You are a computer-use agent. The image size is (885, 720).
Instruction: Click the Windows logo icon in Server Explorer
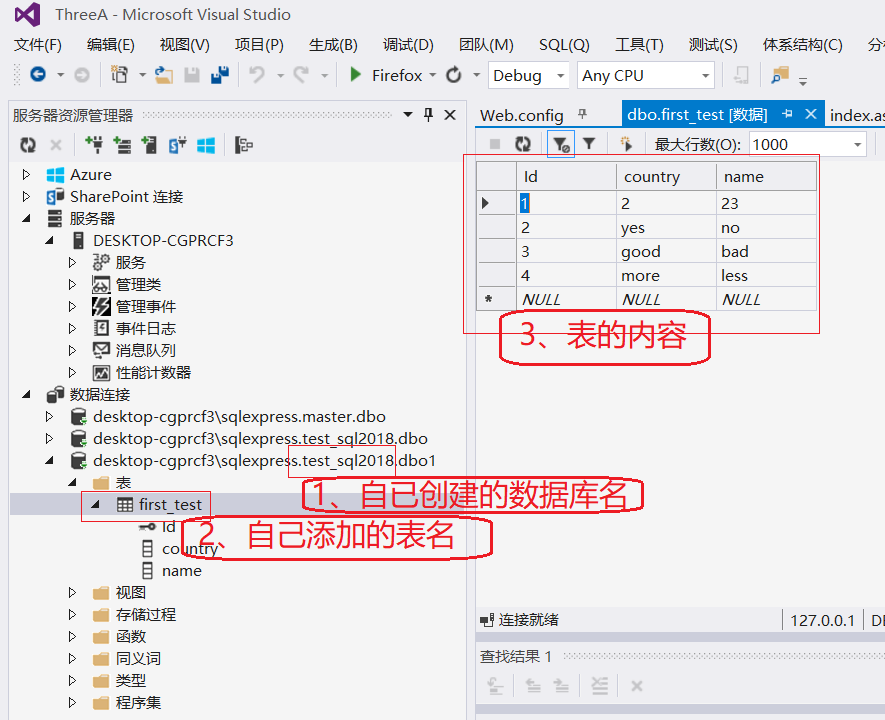point(206,145)
